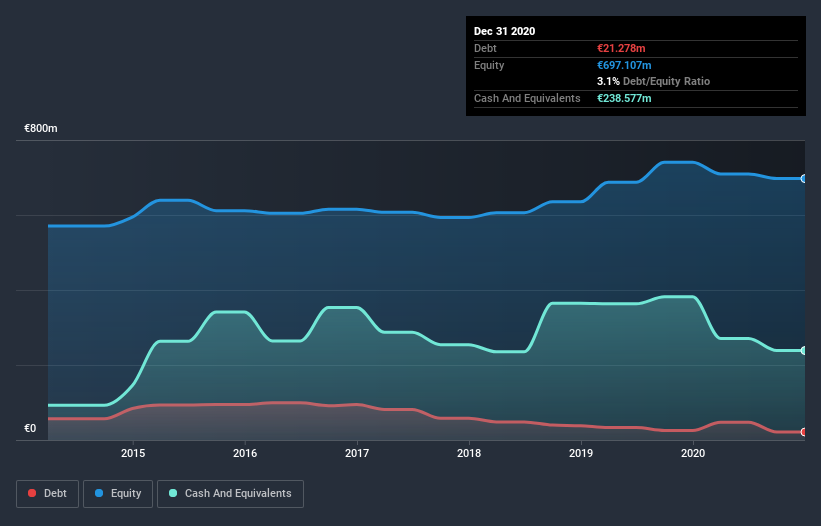The height and width of the screenshot is (526, 821).
Task: Click the 3.1% Debt/Equity Ratio text
Action: pyautogui.click(x=653, y=82)
